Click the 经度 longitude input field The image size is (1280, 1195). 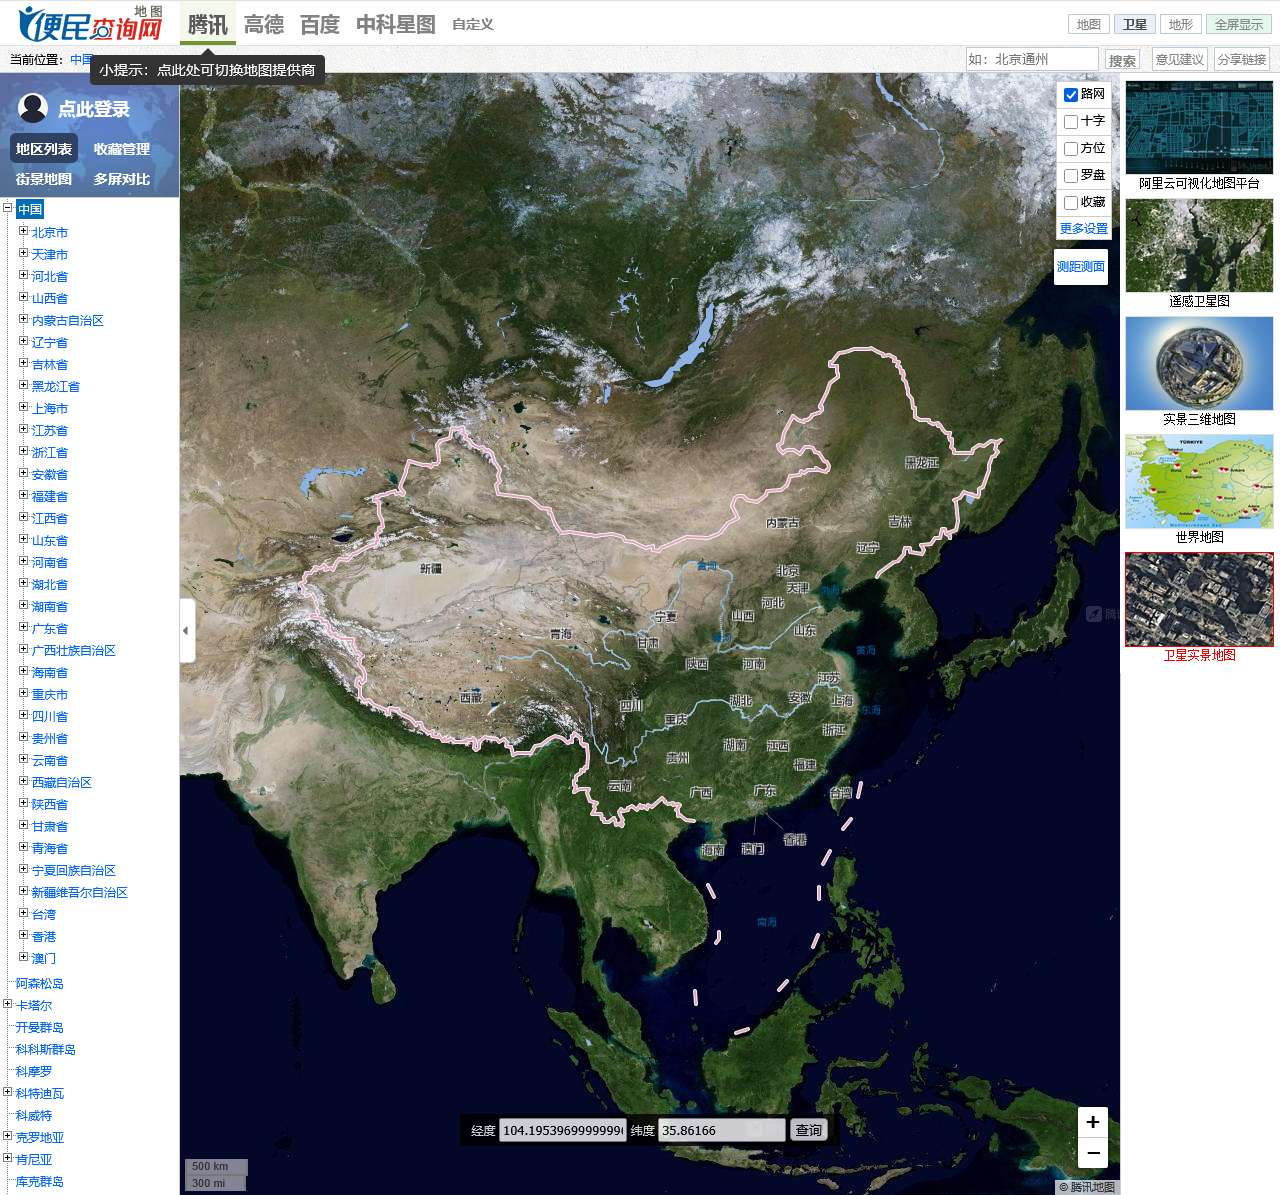tap(562, 1130)
